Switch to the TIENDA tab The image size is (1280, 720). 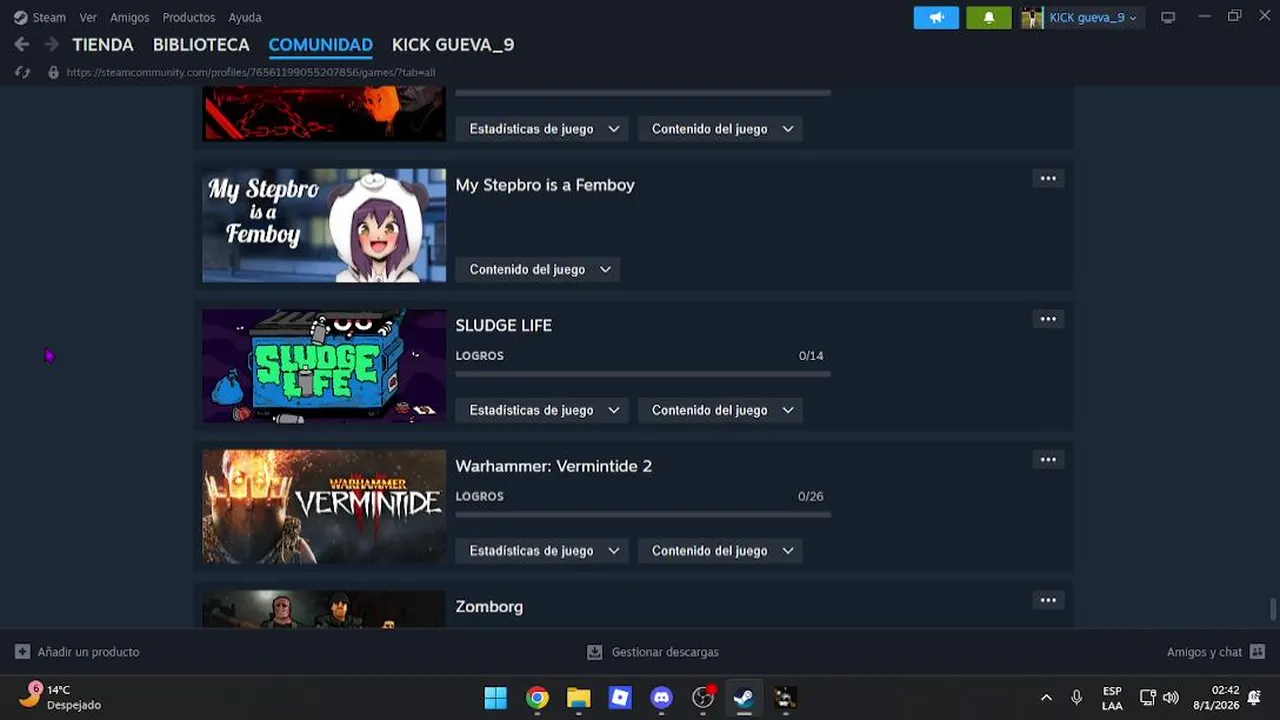coord(103,45)
